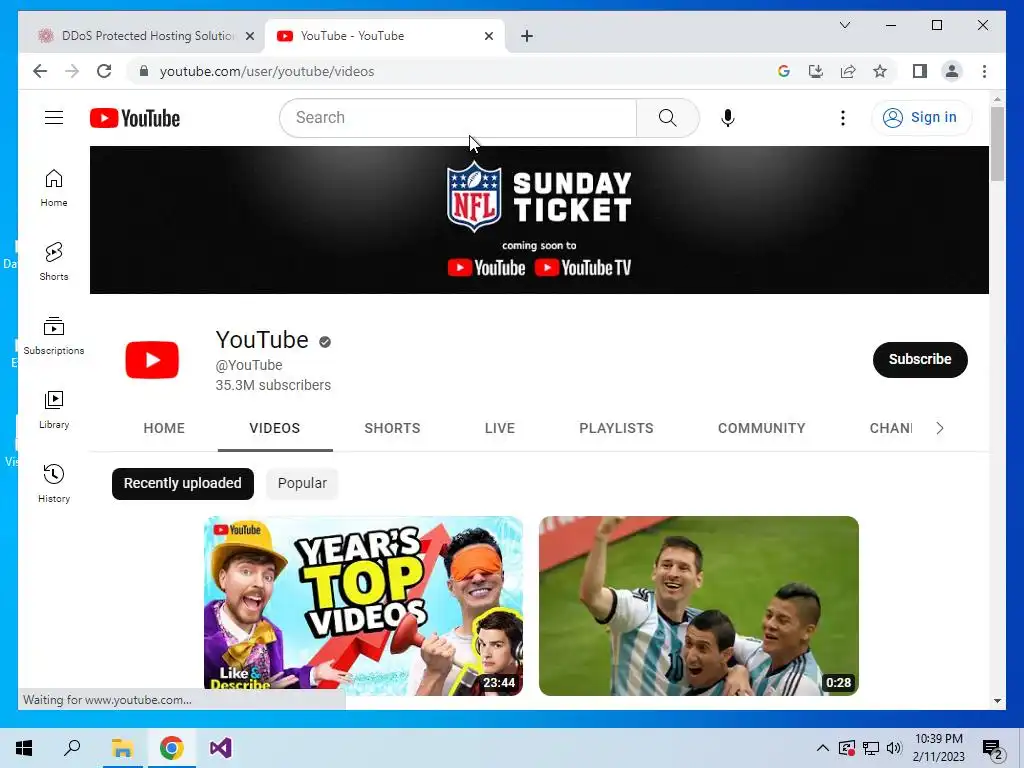Open the channel SHORTS tab
Screen dimensions: 1024x768
(392, 428)
